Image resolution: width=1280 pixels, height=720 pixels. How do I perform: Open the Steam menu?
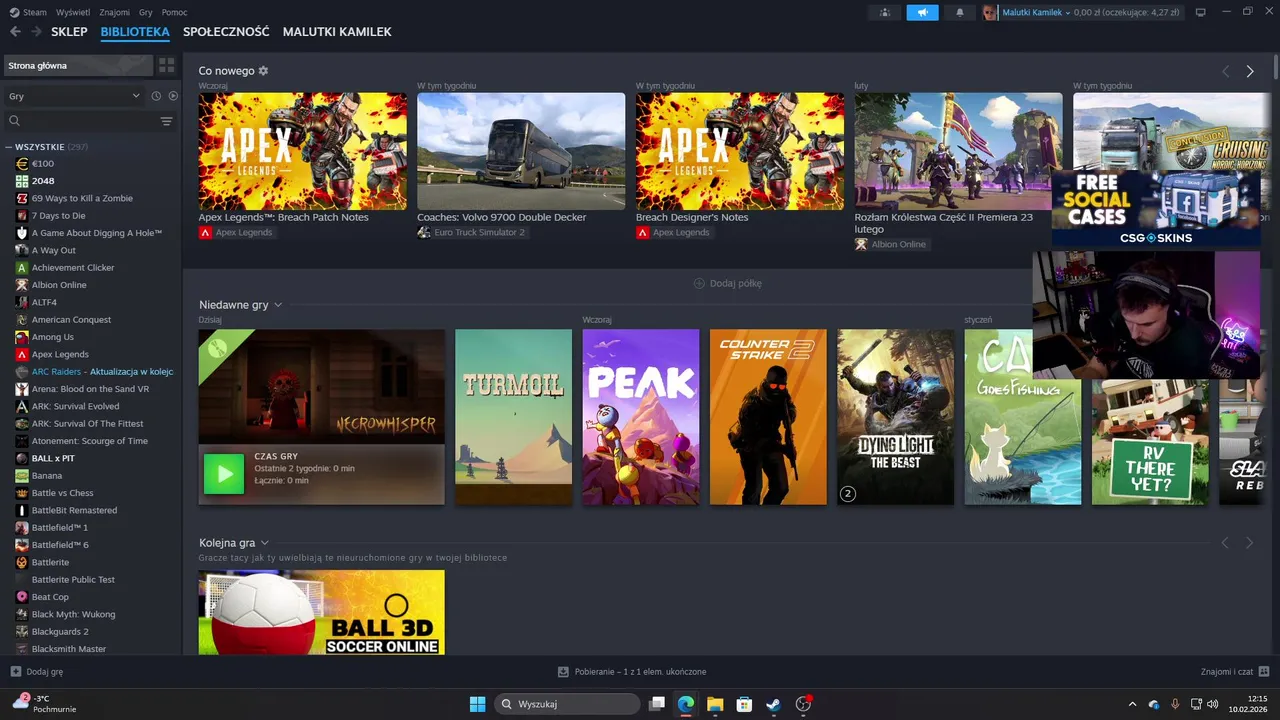(28, 12)
